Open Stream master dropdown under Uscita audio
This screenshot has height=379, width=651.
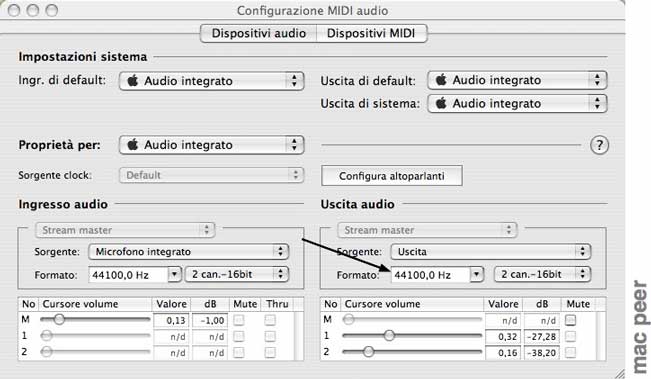427,230
